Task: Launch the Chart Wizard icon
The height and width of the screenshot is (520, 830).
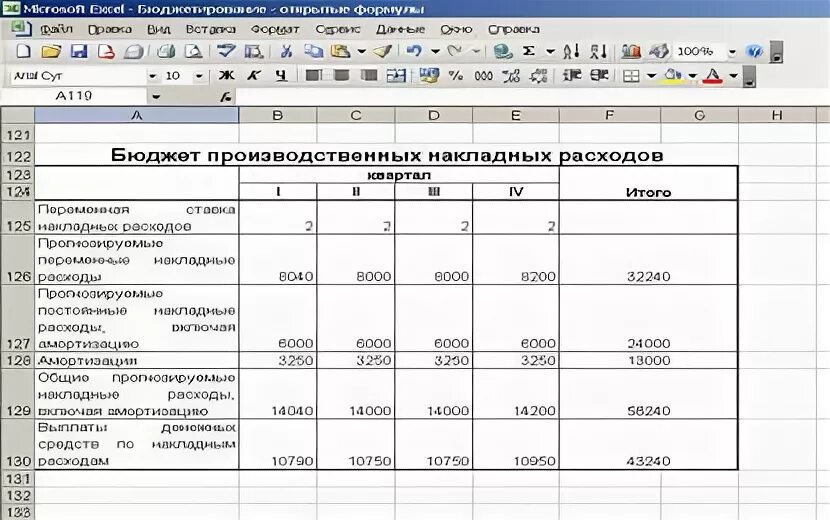Action: [631, 51]
